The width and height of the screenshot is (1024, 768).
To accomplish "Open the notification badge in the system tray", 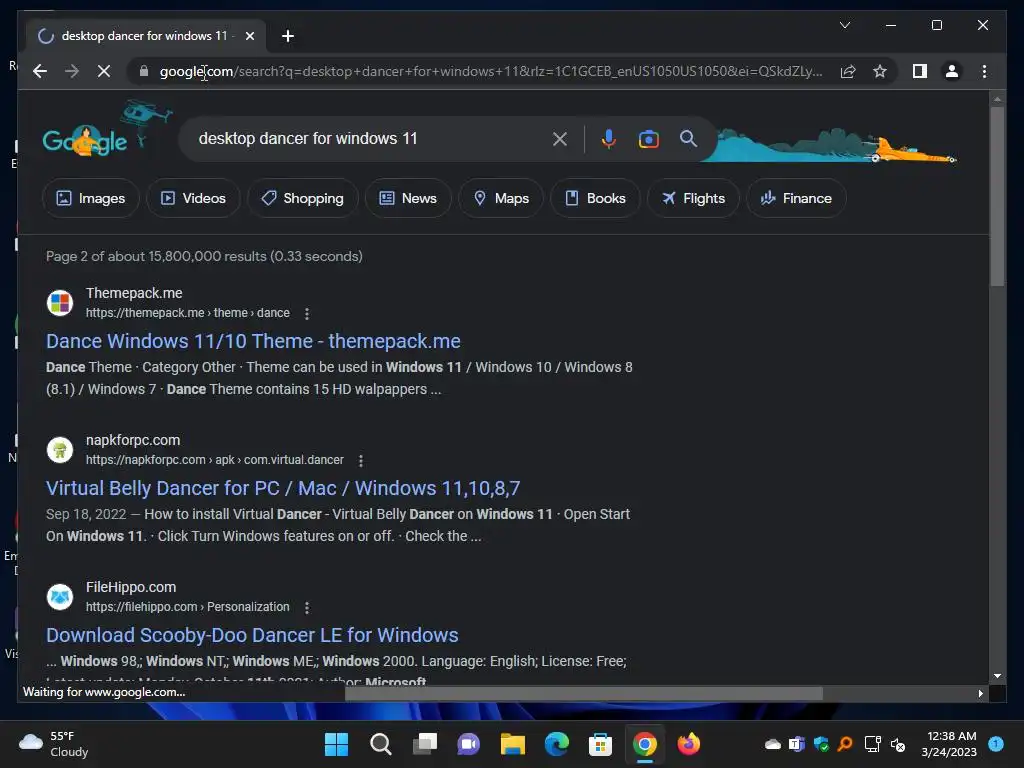I will (996, 744).
